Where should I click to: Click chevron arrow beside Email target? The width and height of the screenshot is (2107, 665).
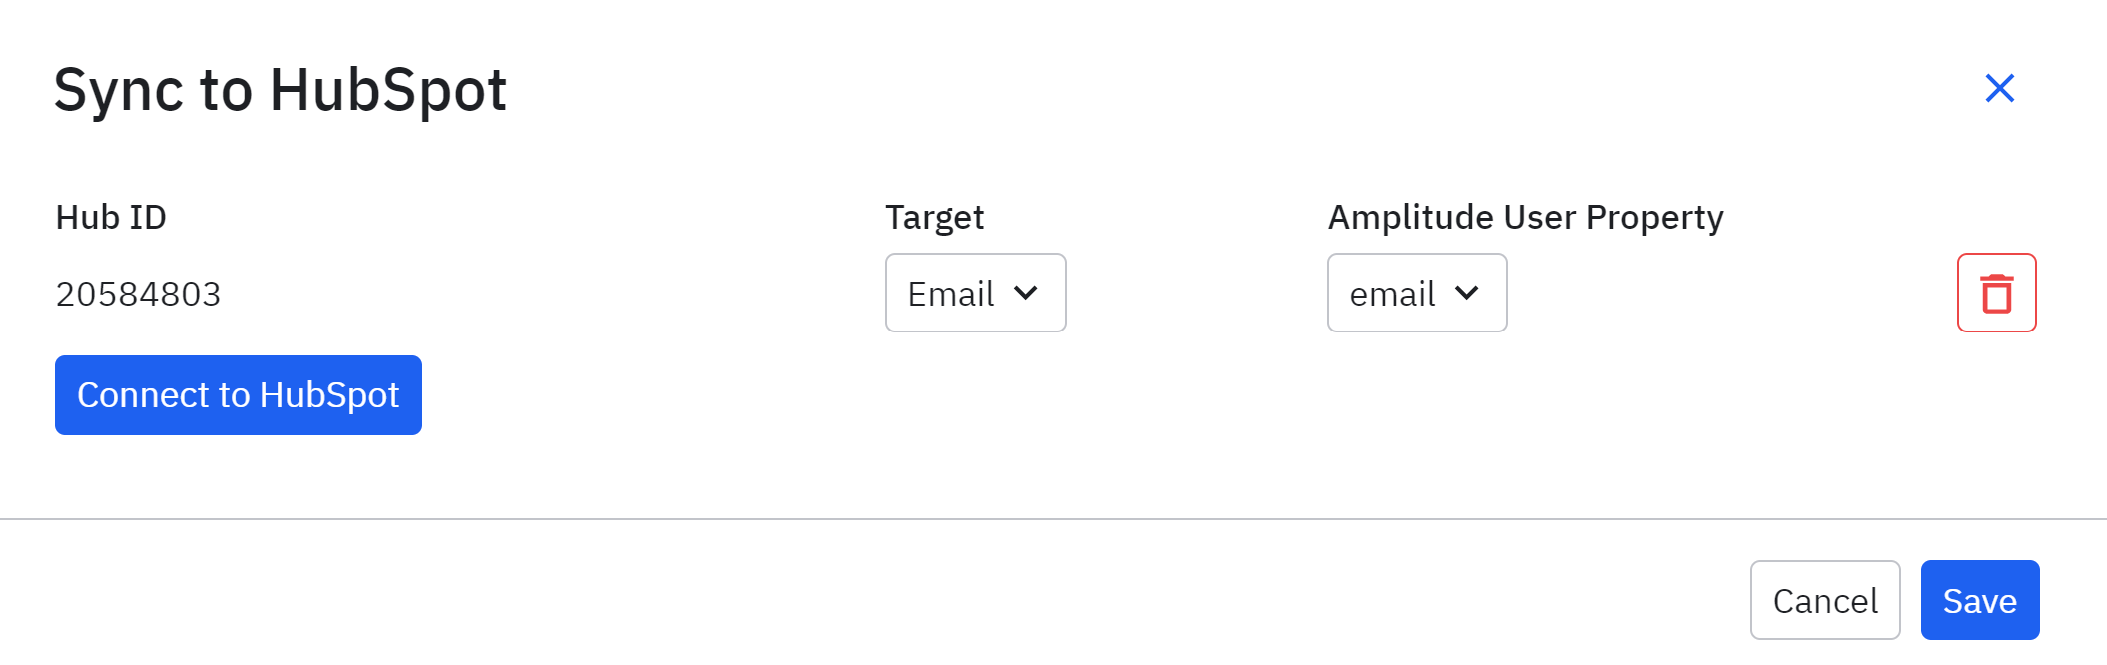coord(1026,293)
